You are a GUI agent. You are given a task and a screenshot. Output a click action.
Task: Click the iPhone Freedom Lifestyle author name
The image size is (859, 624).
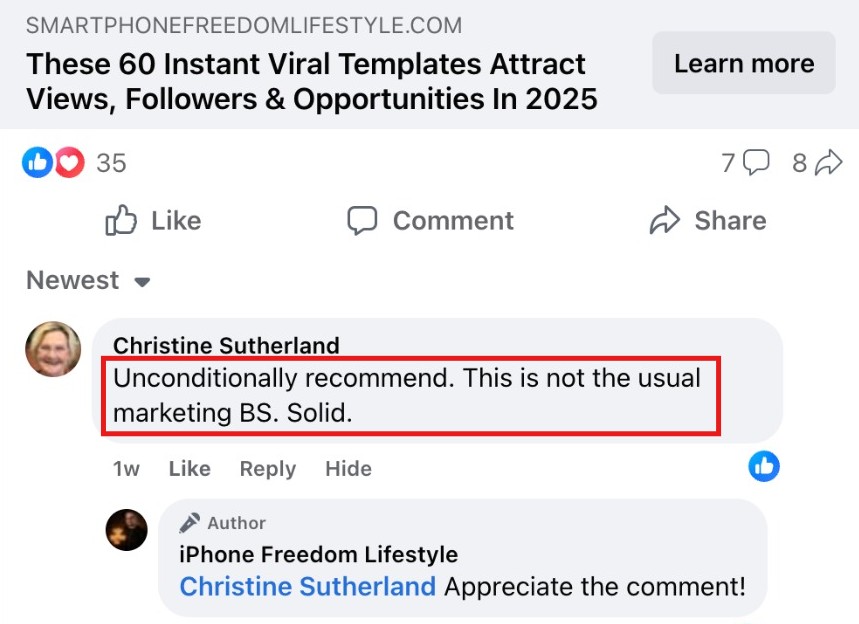click(x=318, y=554)
